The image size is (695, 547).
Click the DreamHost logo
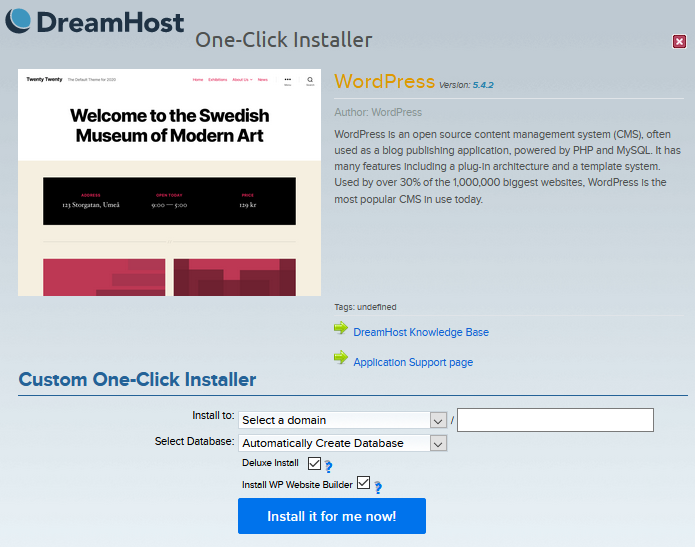pos(94,22)
